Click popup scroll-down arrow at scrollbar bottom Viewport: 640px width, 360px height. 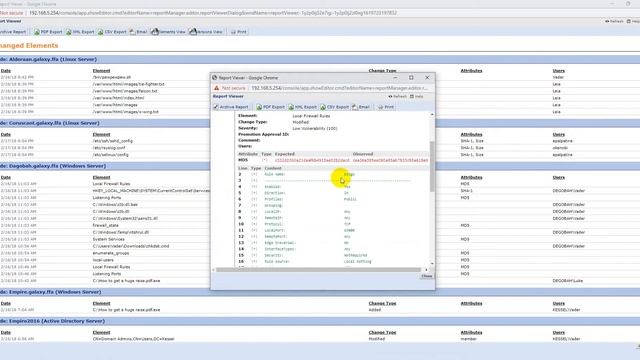tap(432, 264)
